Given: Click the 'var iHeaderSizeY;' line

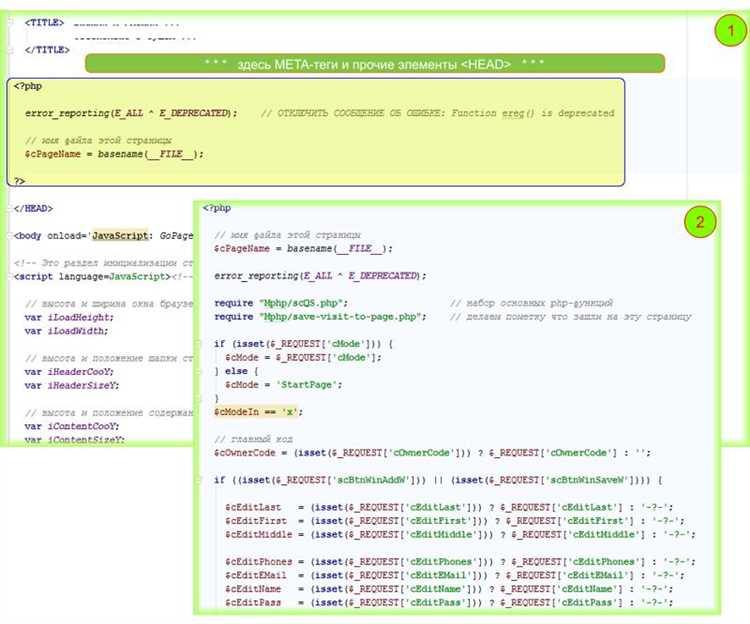Looking at the screenshot, I should [72, 385].
